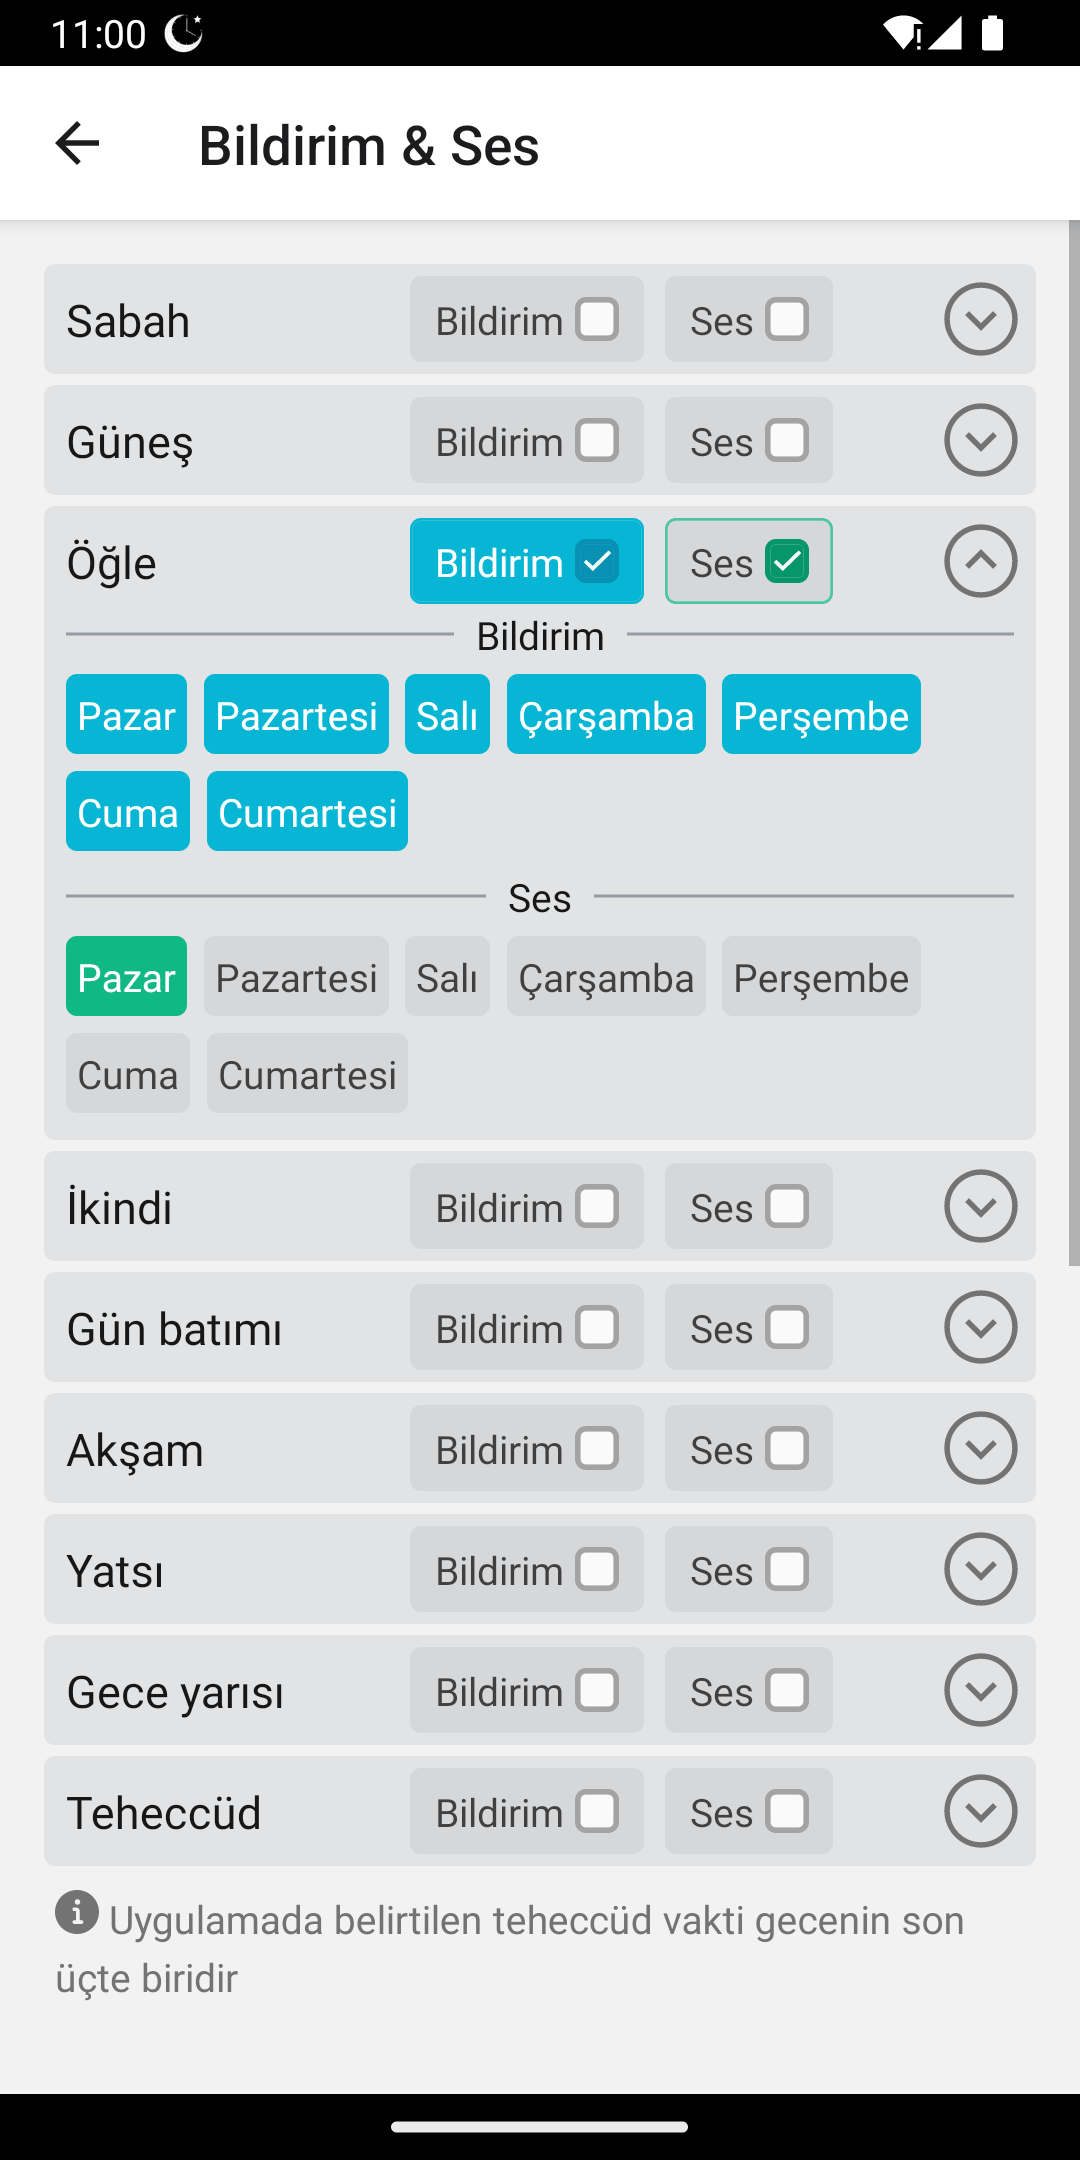Expand the İkindi row chevron
1080x2160 pixels.
(x=980, y=1206)
